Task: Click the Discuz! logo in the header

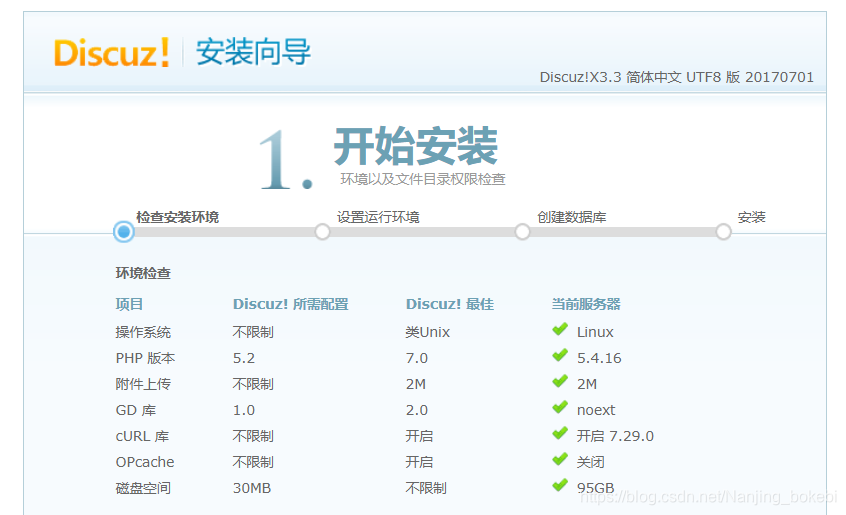Action: [x=112, y=52]
